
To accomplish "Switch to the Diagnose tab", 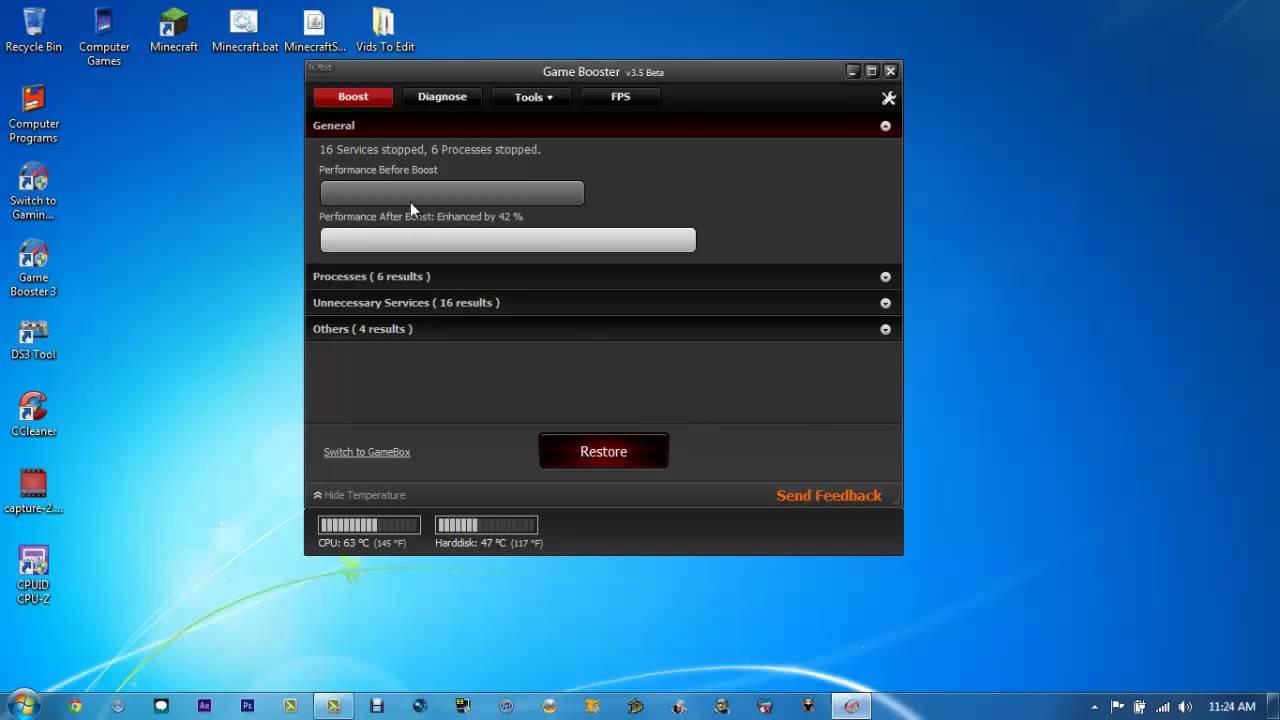I will (x=442, y=97).
